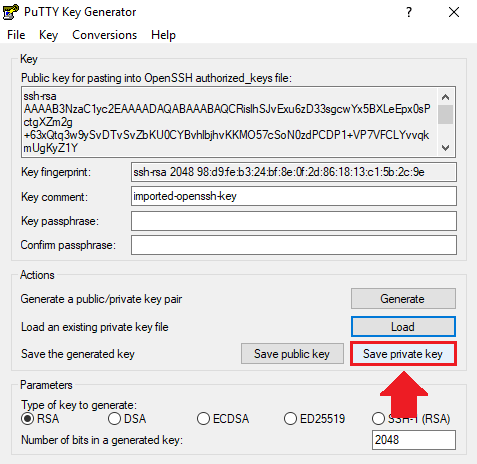
Task: Click the number of bits field
Action: pos(414,440)
